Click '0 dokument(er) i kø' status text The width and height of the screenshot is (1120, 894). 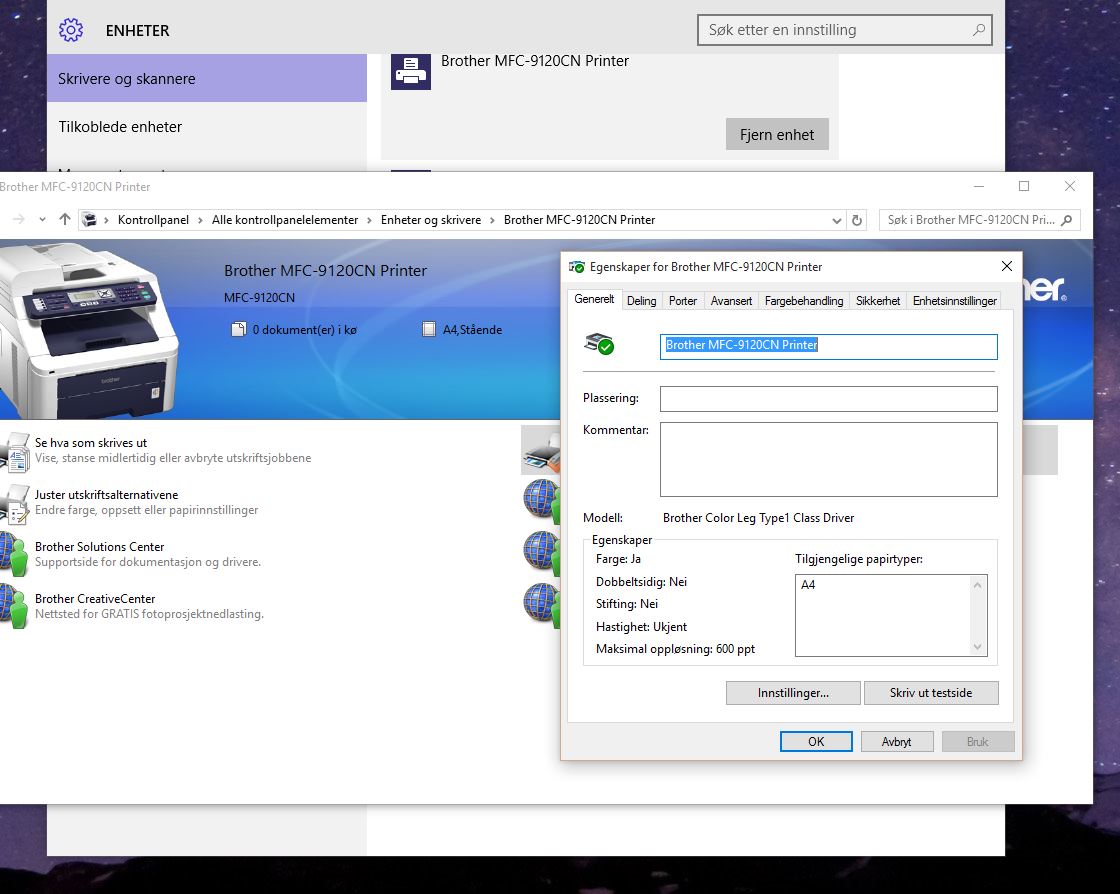click(x=304, y=330)
